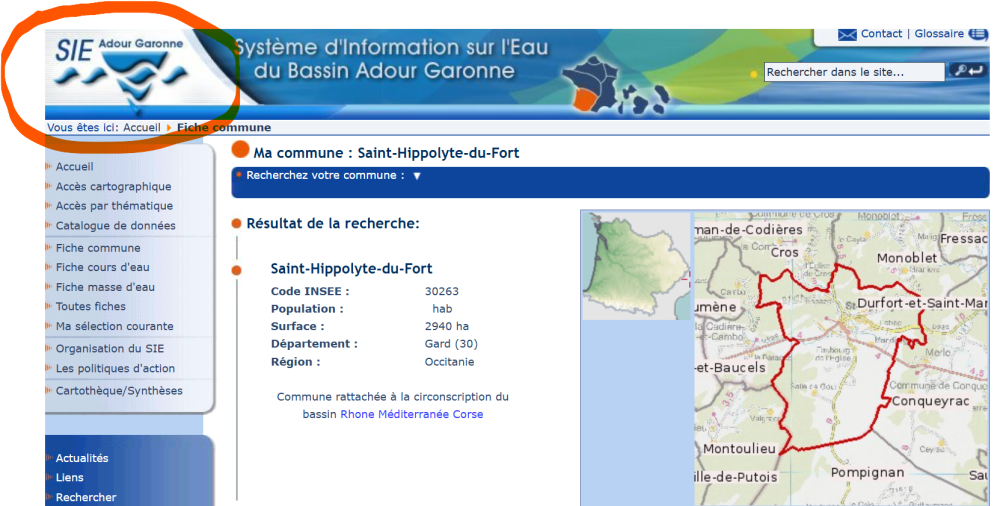Open Ma sélection courante in the sidebar
1000x506 pixels.
[x=114, y=327]
